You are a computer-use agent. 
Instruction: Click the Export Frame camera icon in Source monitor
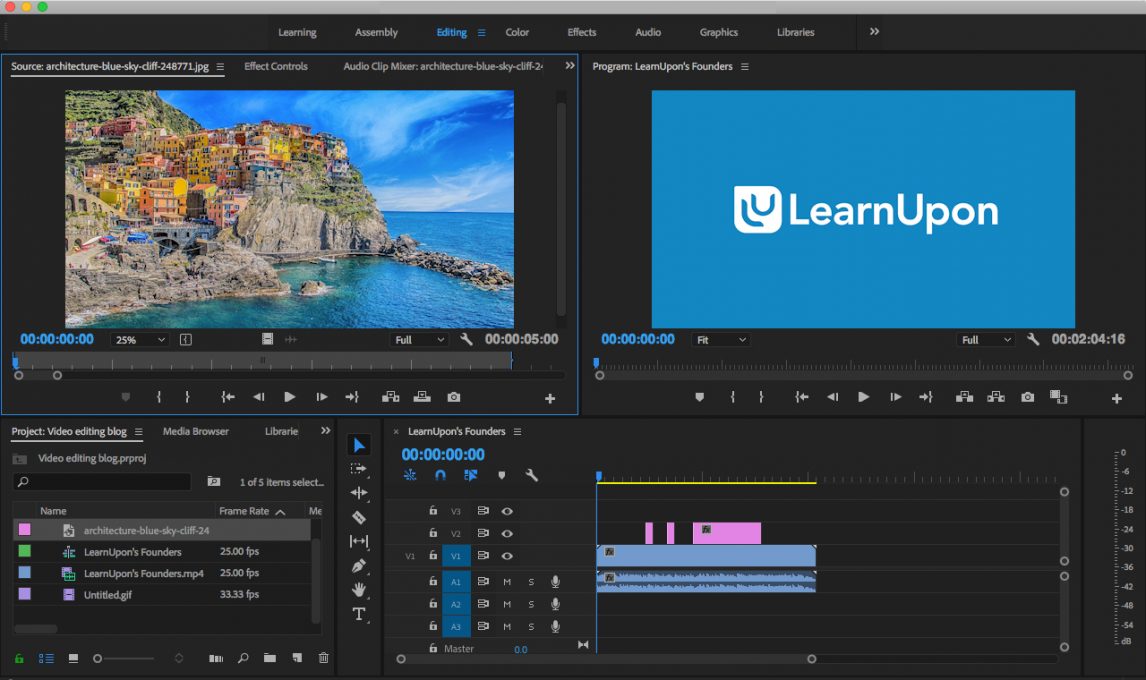(x=454, y=397)
